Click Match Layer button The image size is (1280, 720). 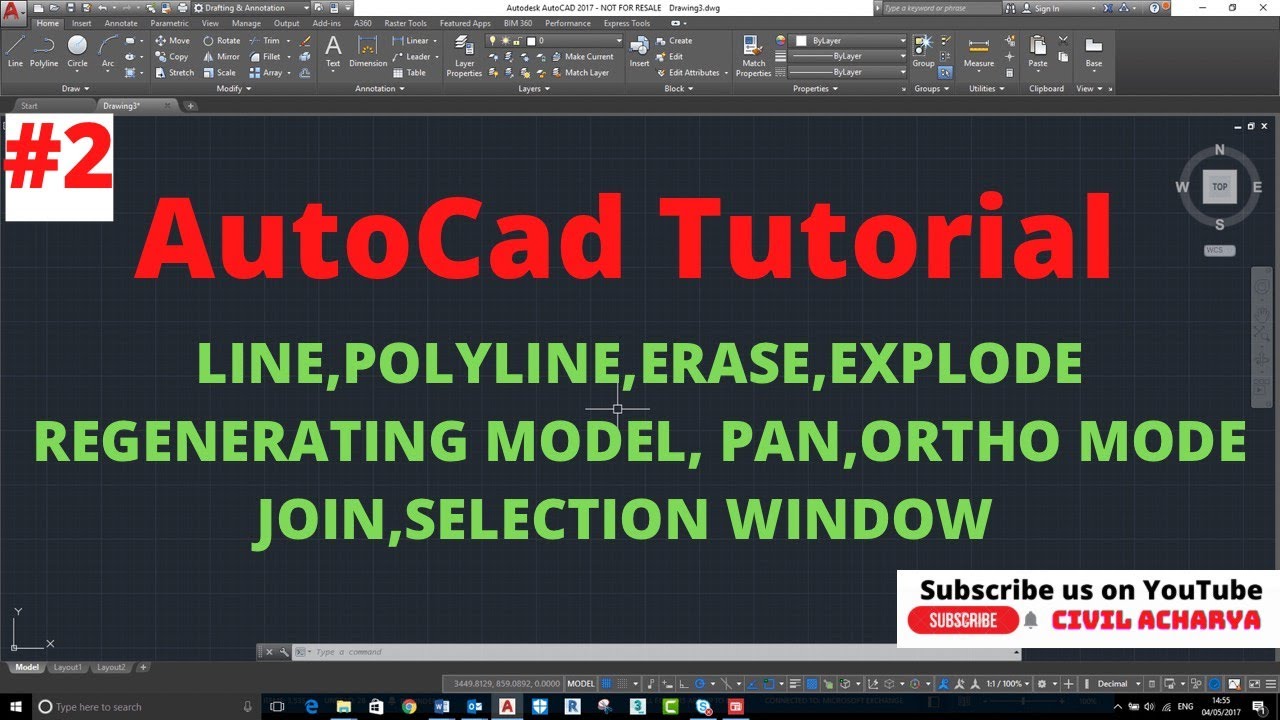(x=580, y=73)
